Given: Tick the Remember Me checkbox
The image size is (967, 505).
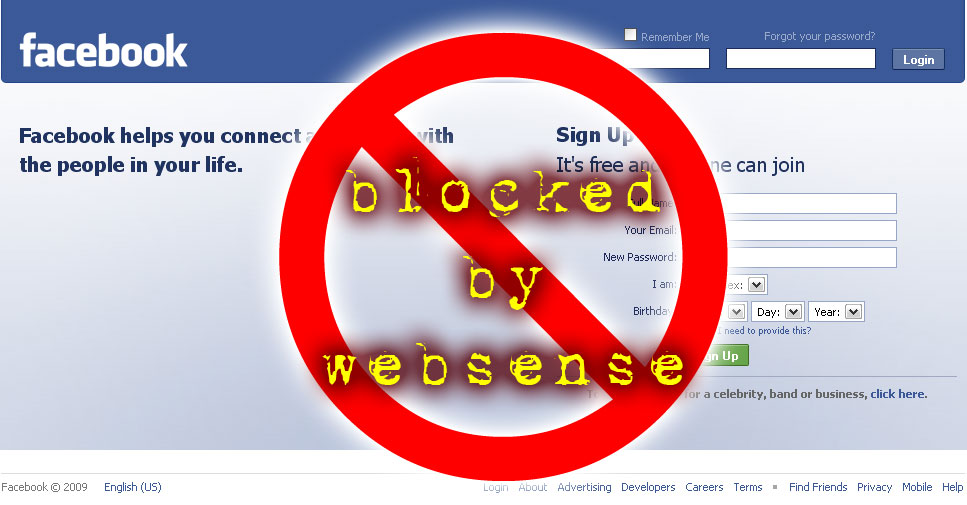Looking at the screenshot, I should click(630, 35).
